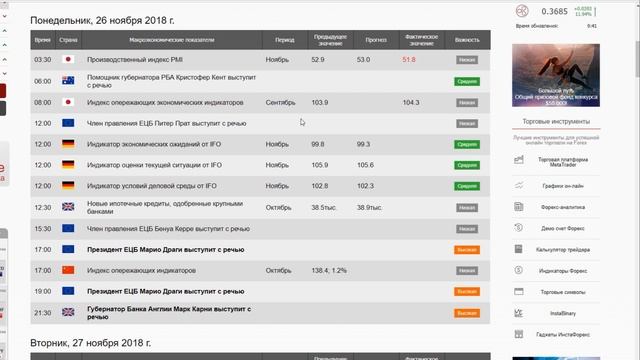
Task: Open the Калькулятор трейдера icon
Action: point(519,249)
